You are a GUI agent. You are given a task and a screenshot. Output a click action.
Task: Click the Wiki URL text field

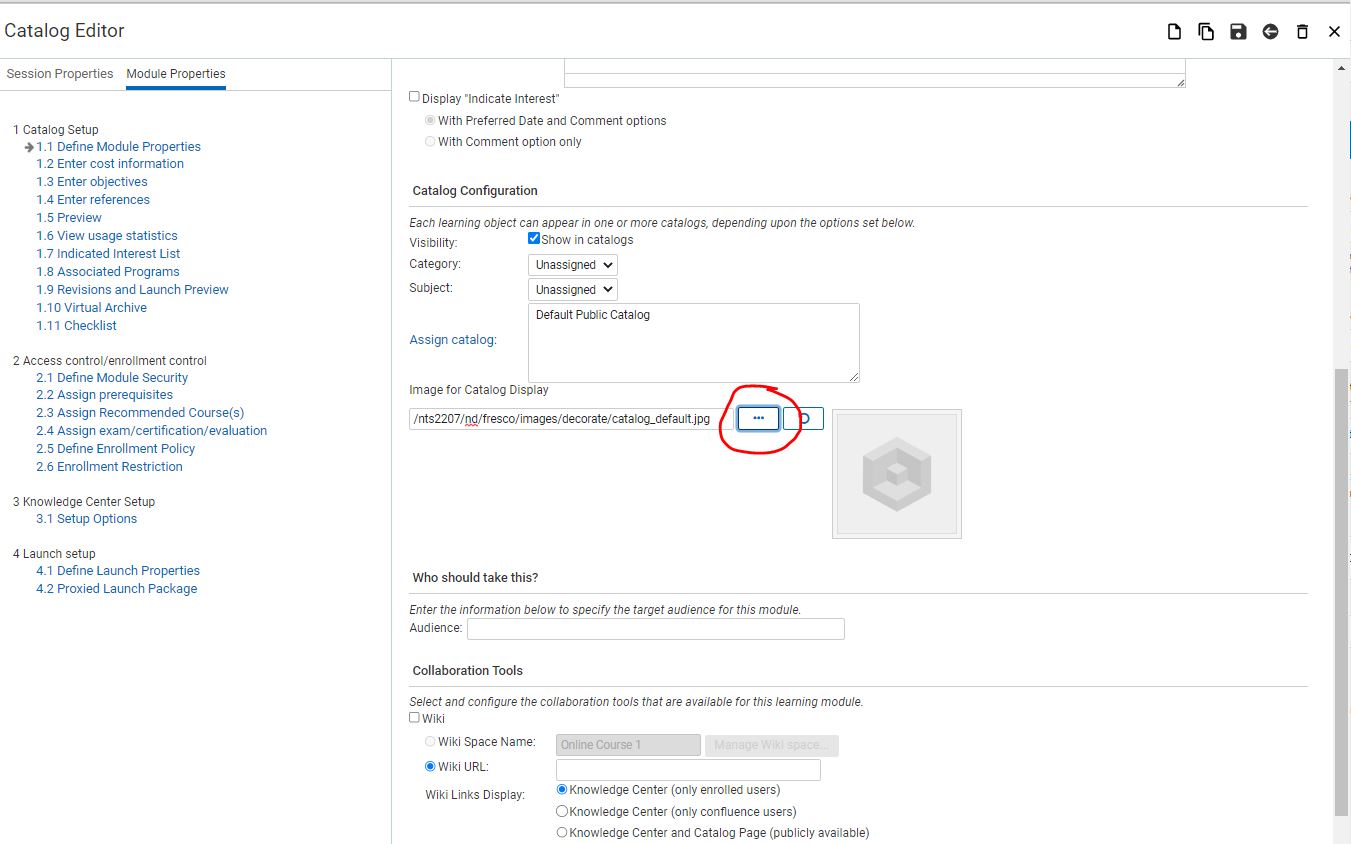(688, 770)
